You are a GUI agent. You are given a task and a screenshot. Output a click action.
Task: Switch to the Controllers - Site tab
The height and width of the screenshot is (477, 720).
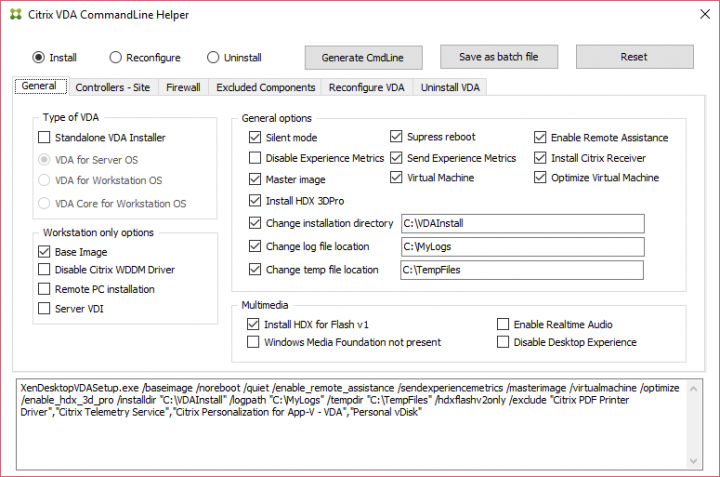(x=112, y=88)
